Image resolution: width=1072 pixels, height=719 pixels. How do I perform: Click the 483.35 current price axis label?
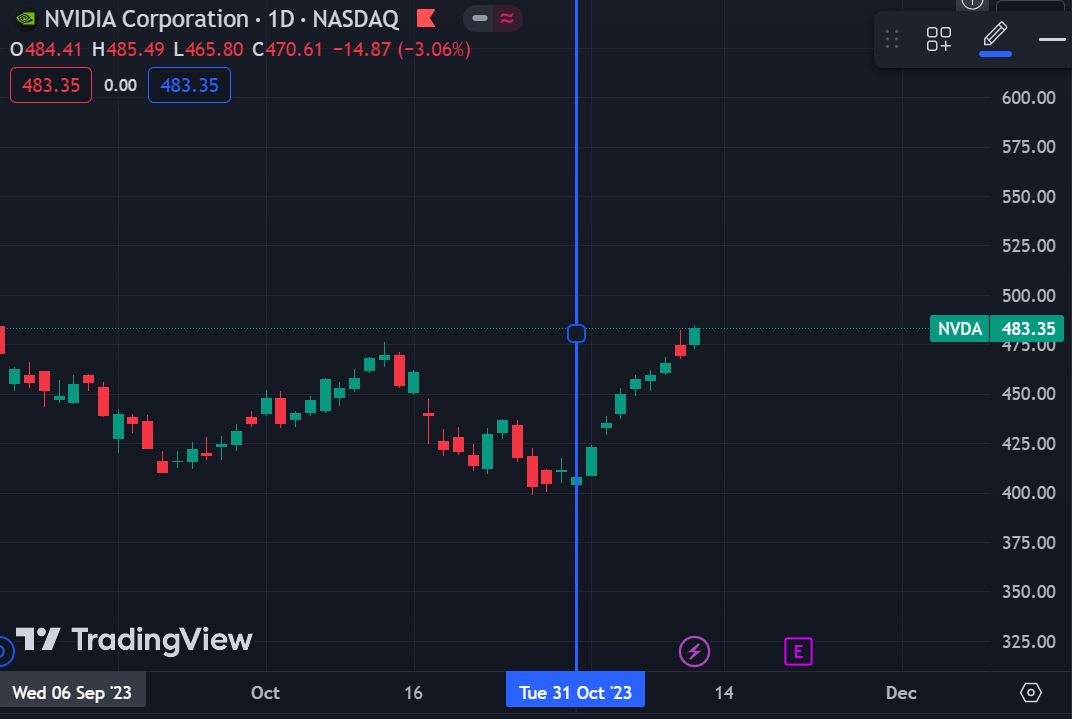(1028, 329)
